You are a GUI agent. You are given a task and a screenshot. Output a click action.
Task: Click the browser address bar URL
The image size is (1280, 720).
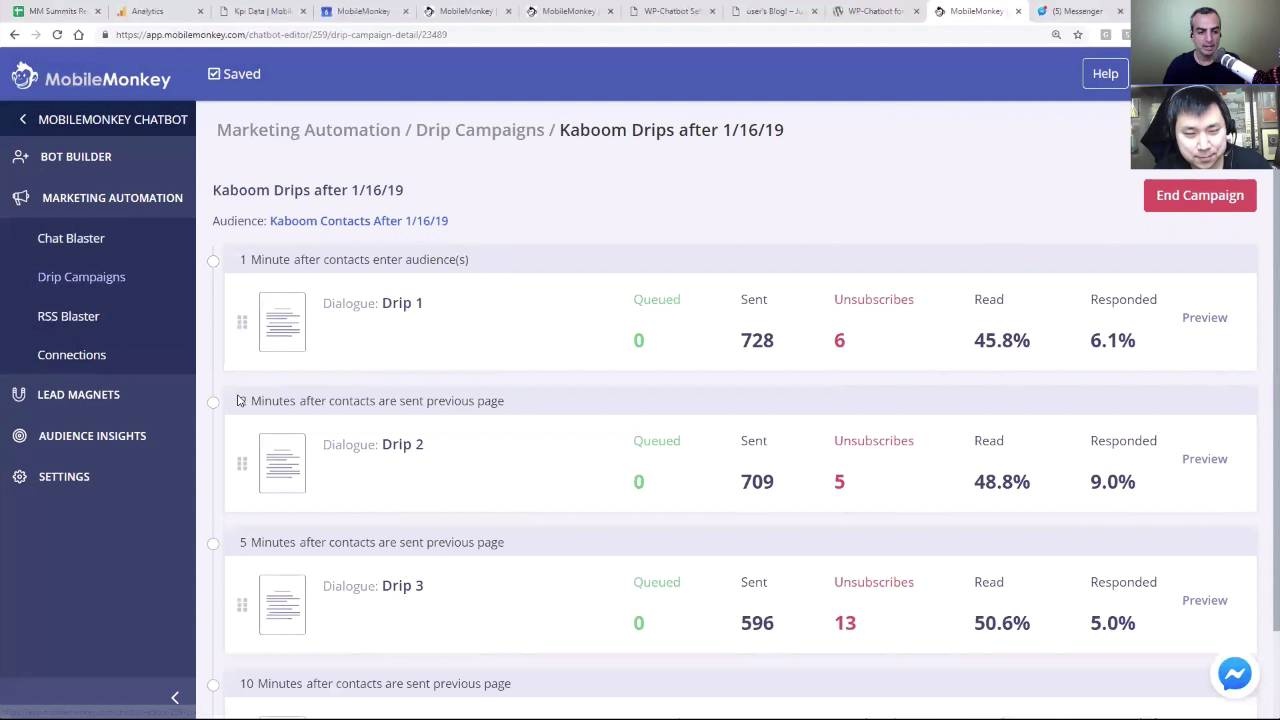coord(281,35)
